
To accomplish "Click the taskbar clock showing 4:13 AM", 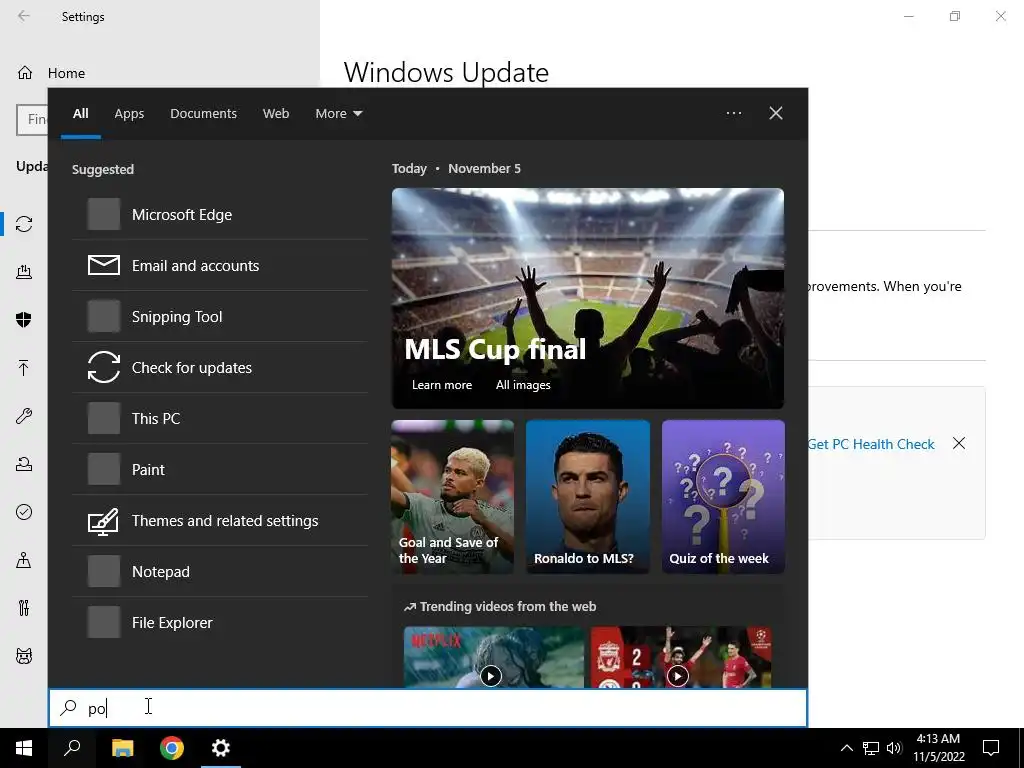I will coord(938,748).
